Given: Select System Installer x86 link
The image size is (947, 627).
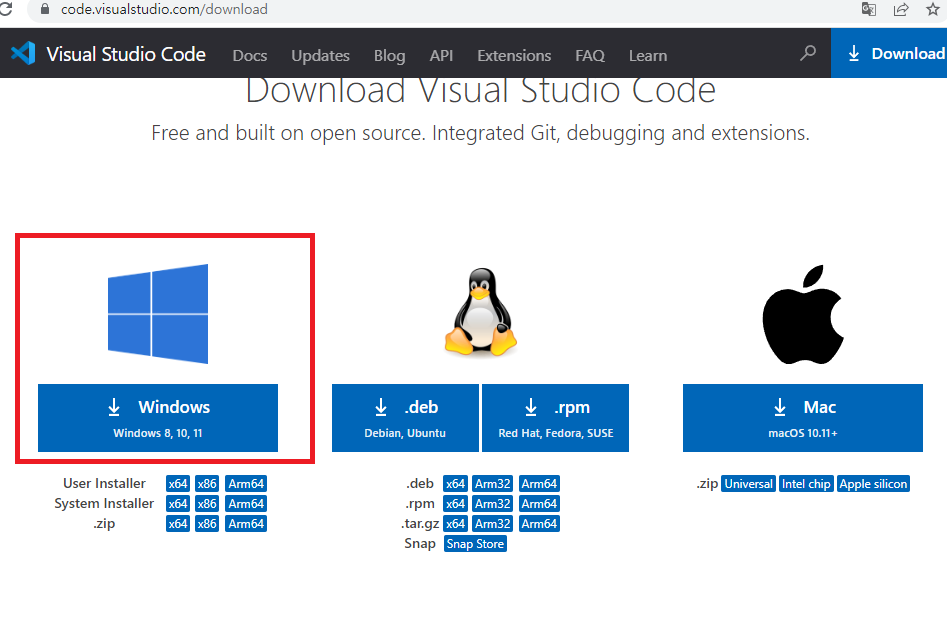Looking at the screenshot, I should pyautogui.click(x=207, y=504).
